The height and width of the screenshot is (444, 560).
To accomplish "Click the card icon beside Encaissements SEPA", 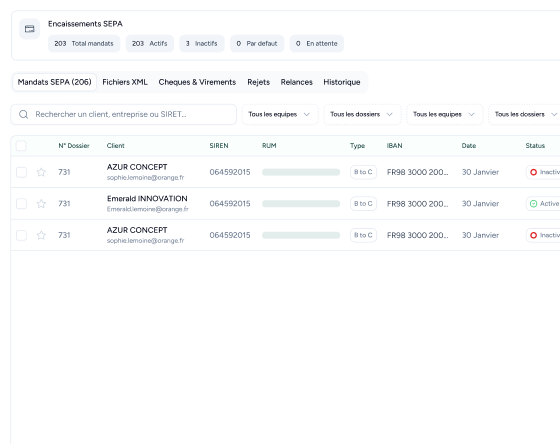I will click(30, 29).
